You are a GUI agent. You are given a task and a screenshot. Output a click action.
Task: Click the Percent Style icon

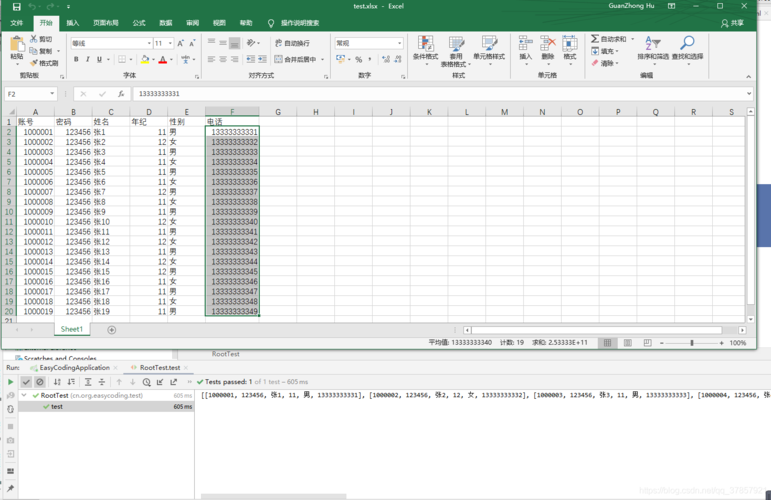coord(358,59)
